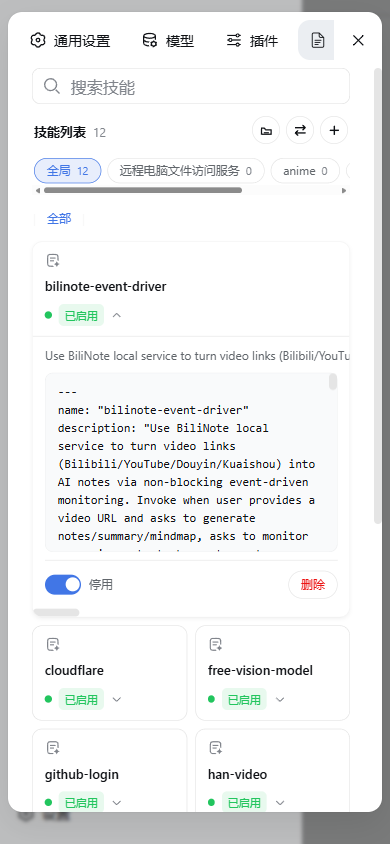Screen dimensions: 390x844
Task: Click the name: "bilinote-event-driver" code line
Action: tap(153, 410)
